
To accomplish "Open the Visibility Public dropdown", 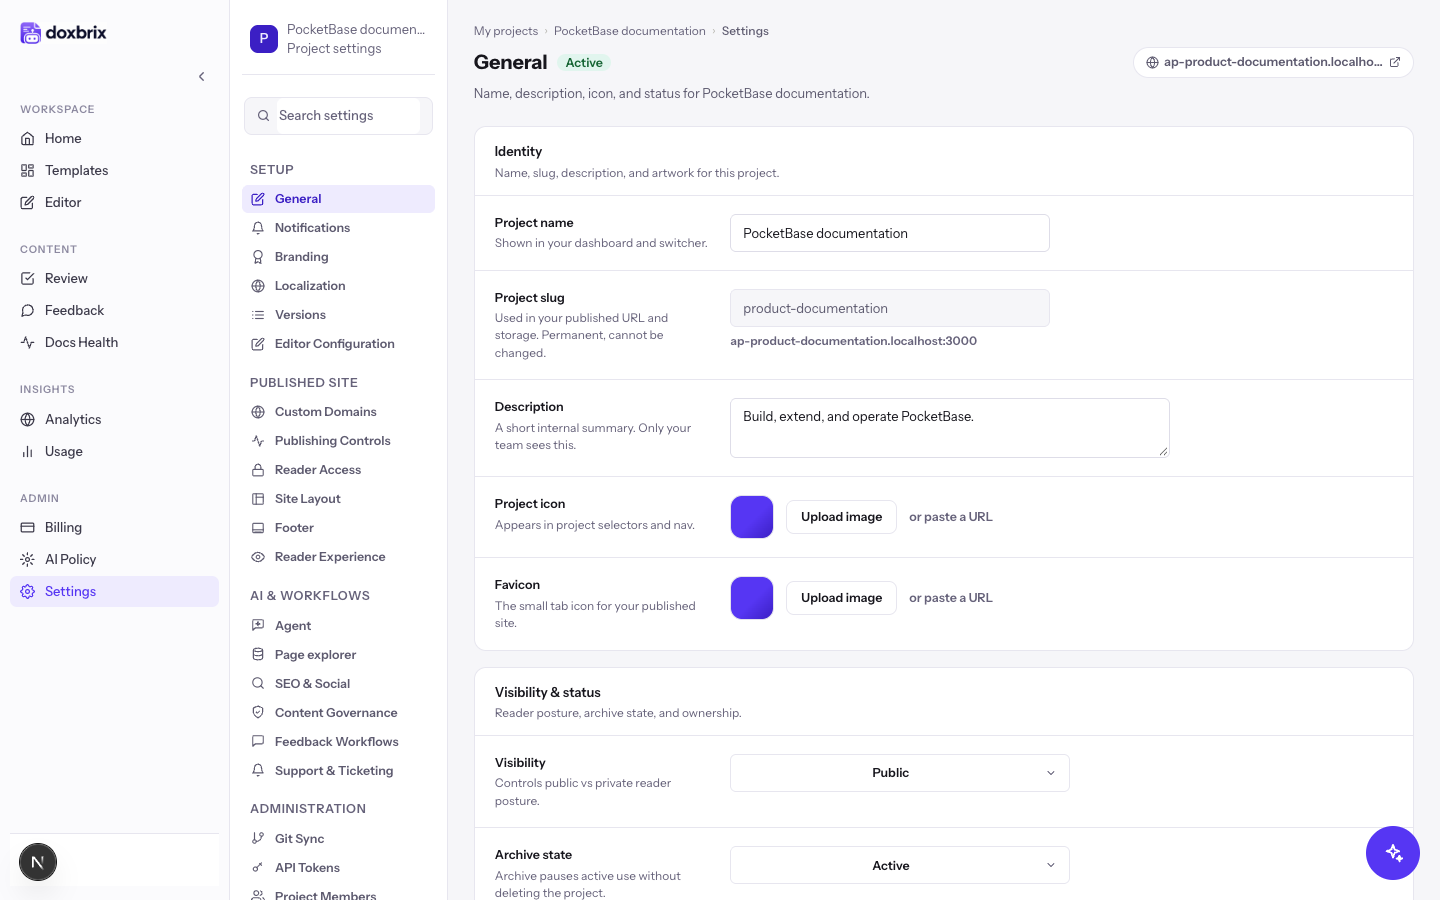I will [x=900, y=773].
